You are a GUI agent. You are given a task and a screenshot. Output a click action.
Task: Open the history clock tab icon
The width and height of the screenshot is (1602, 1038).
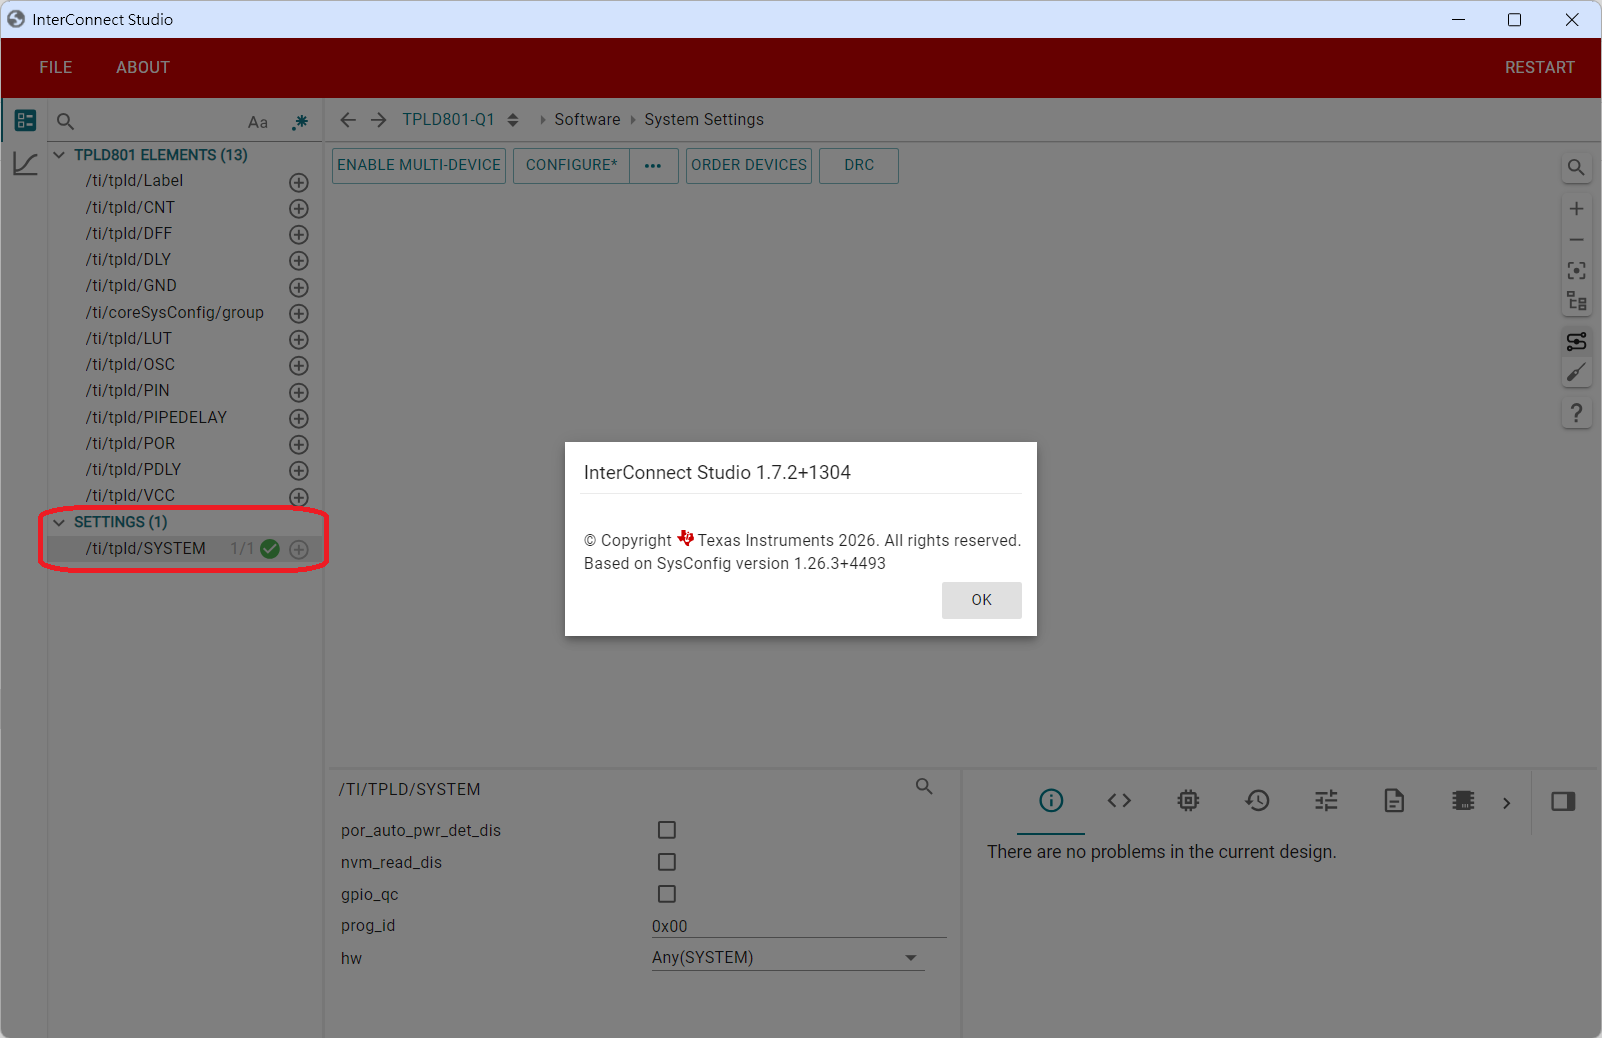(1257, 801)
